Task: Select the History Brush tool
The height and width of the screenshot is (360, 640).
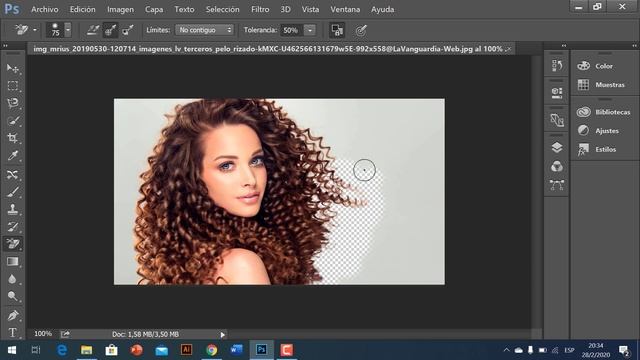Action: coord(13,227)
